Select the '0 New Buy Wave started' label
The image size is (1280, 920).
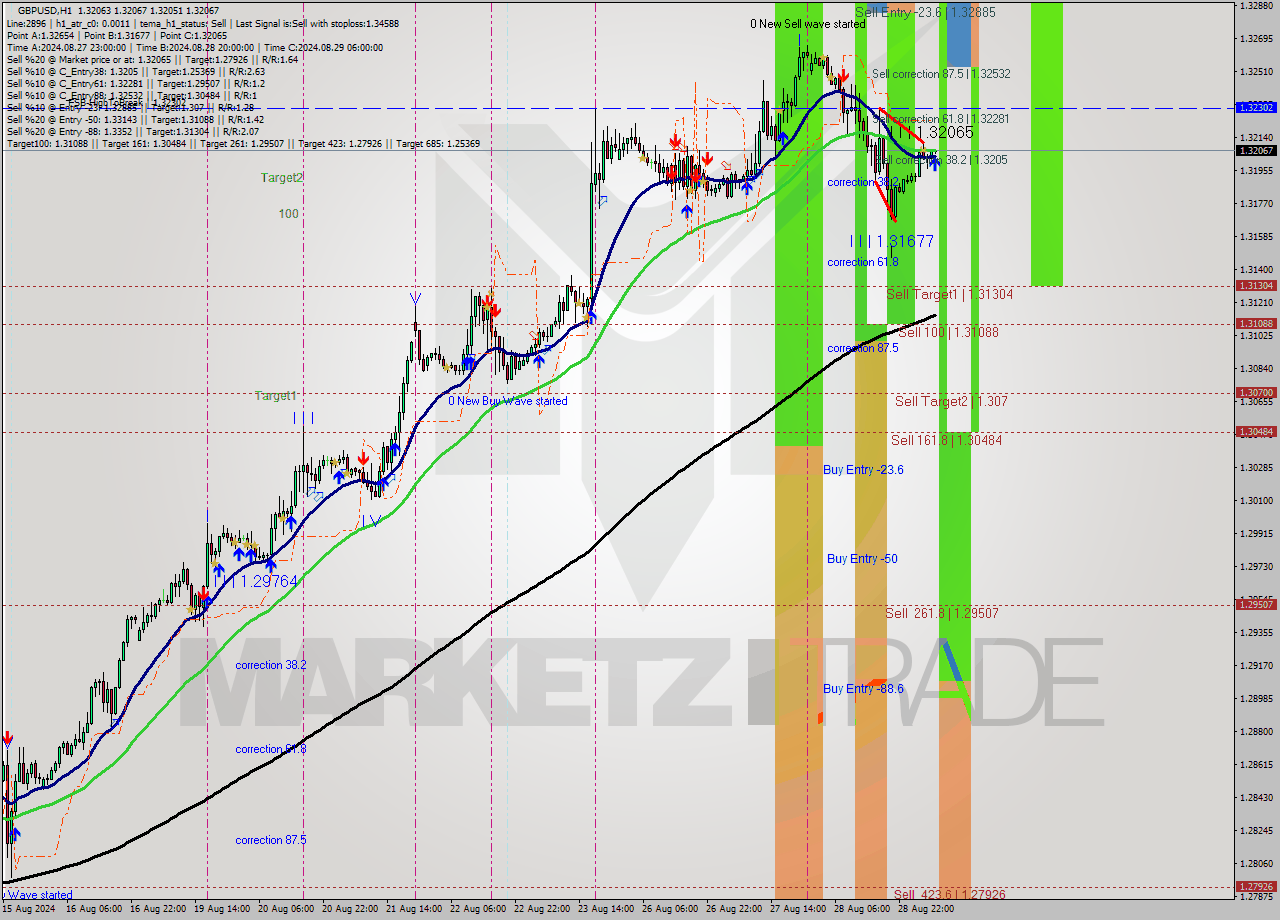coord(508,401)
